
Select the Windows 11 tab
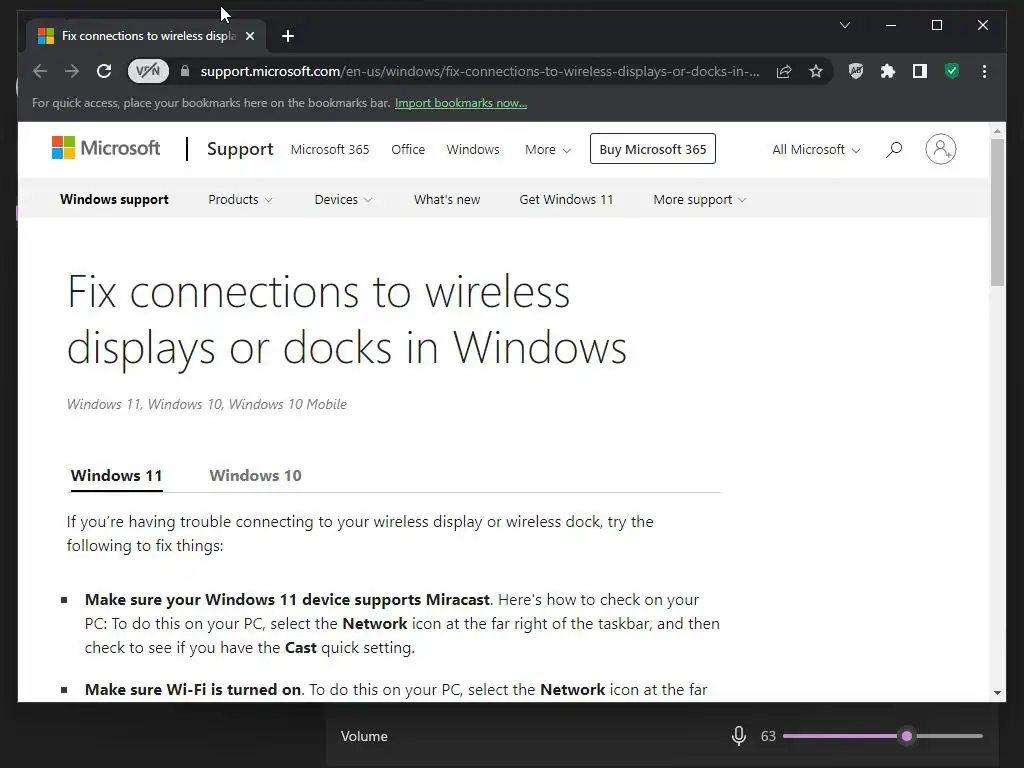coord(116,475)
